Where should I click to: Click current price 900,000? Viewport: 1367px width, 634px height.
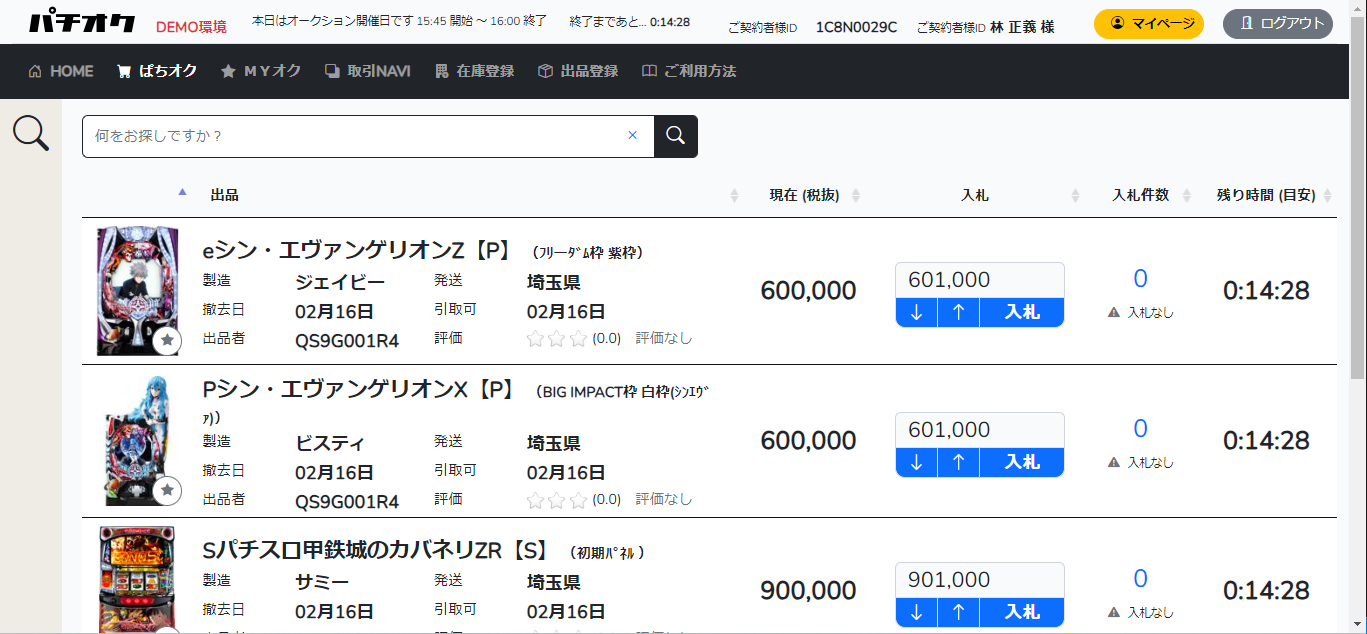[808, 591]
